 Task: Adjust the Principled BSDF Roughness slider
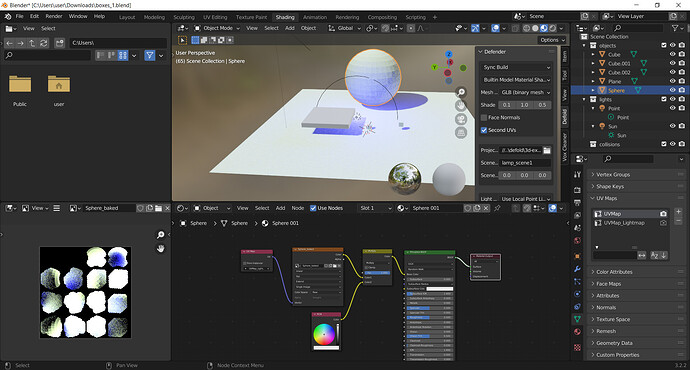tap(429, 317)
